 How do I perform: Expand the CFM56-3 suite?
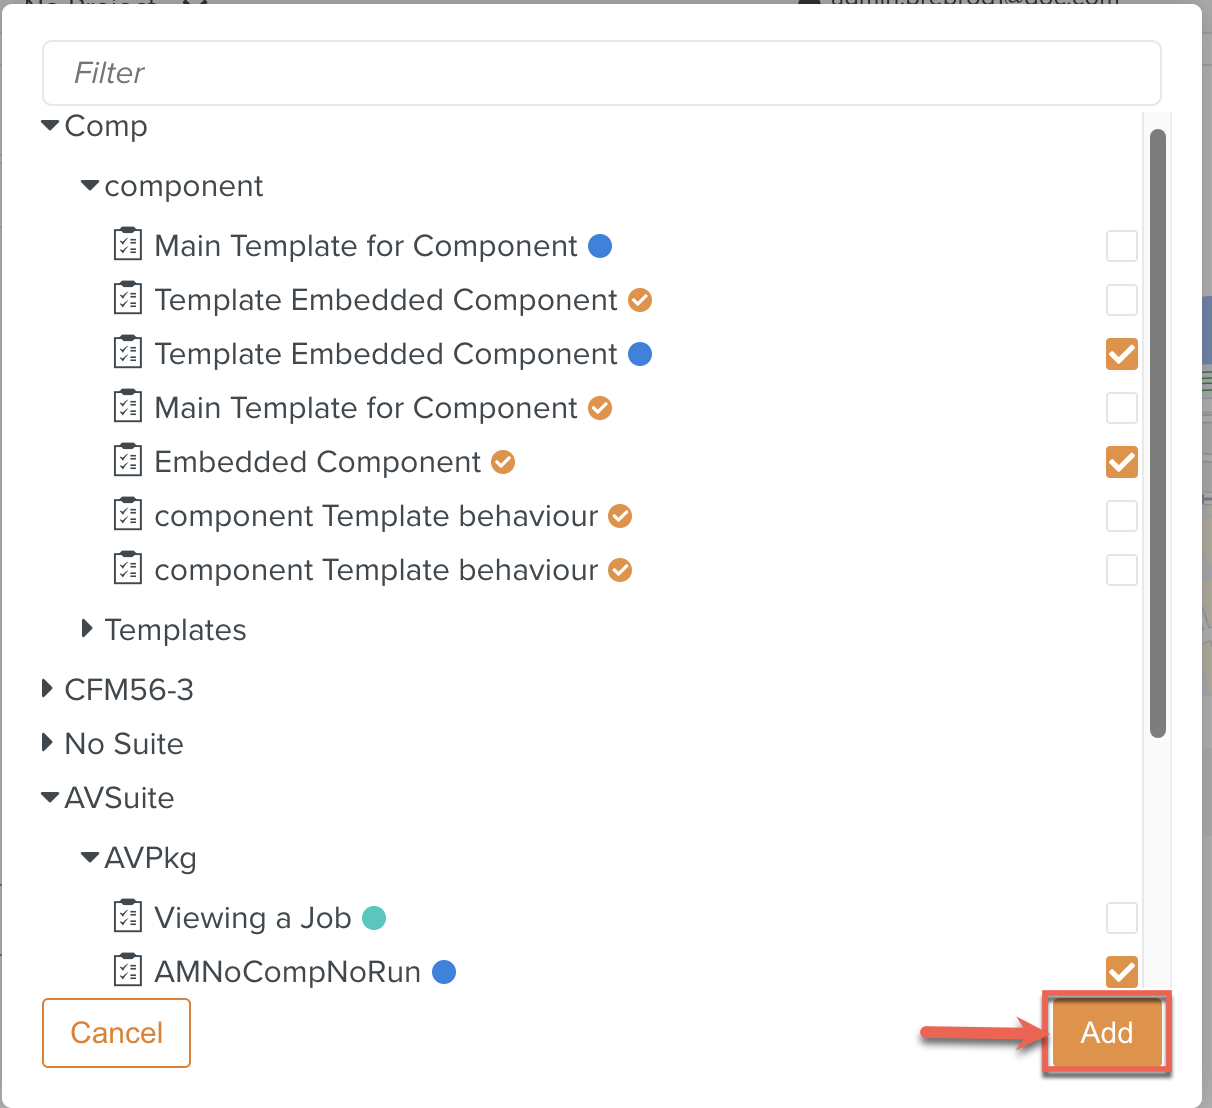[47, 689]
